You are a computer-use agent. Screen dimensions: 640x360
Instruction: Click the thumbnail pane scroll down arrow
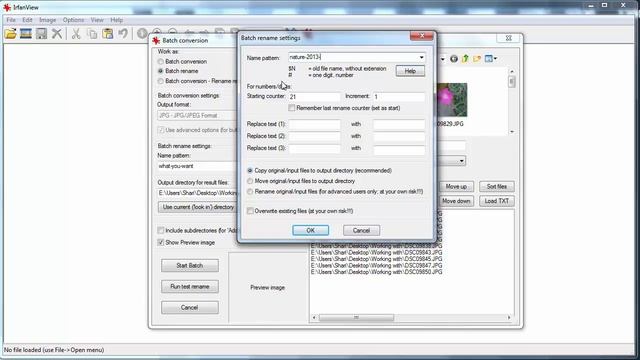tap(511, 132)
